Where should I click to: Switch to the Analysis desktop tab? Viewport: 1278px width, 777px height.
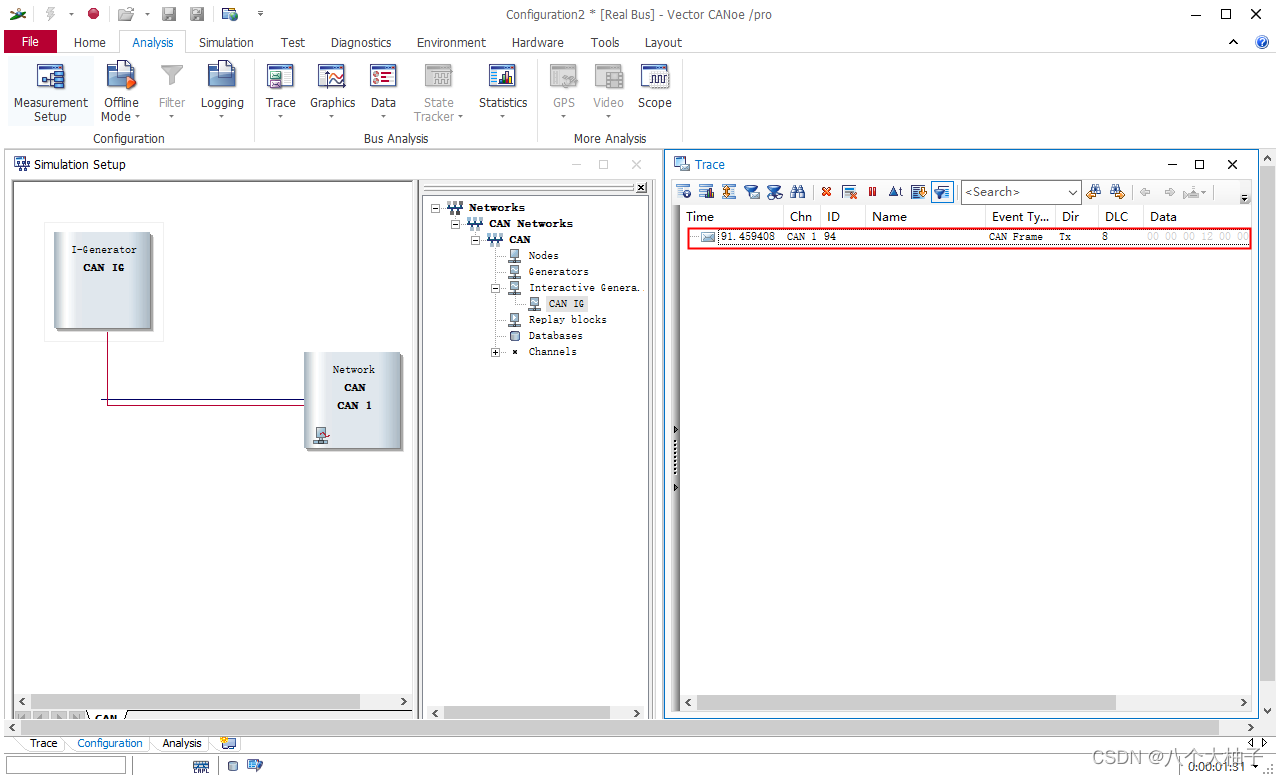pyautogui.click(x=181, y=743)
